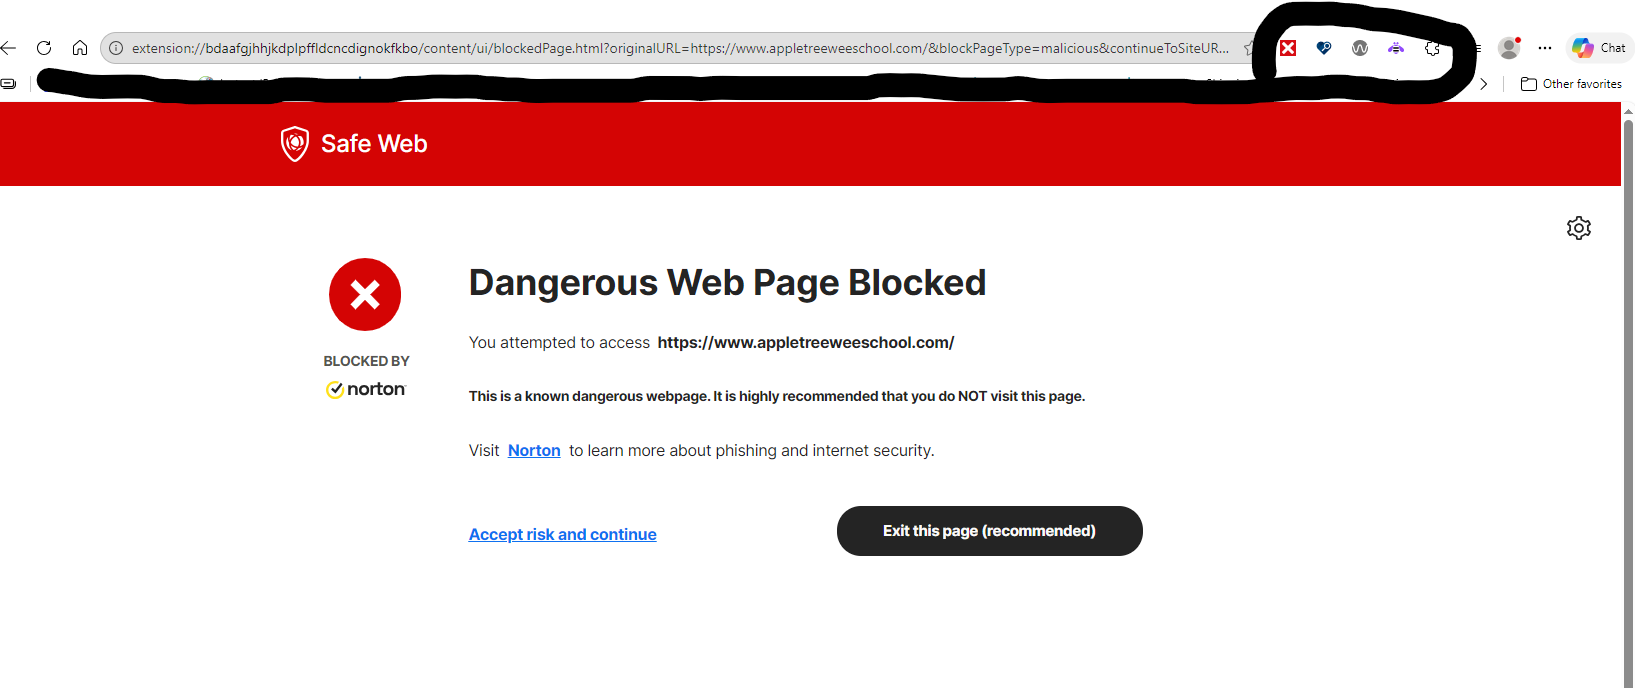
Task: Open Copilot Chat
Action: [1598, 48]
